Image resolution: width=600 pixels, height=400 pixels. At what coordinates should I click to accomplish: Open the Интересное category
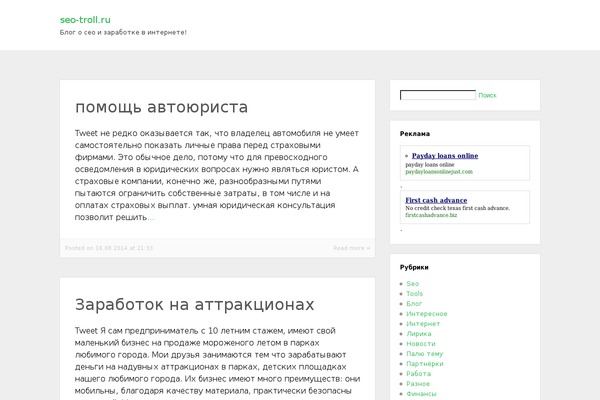point(427,313)
